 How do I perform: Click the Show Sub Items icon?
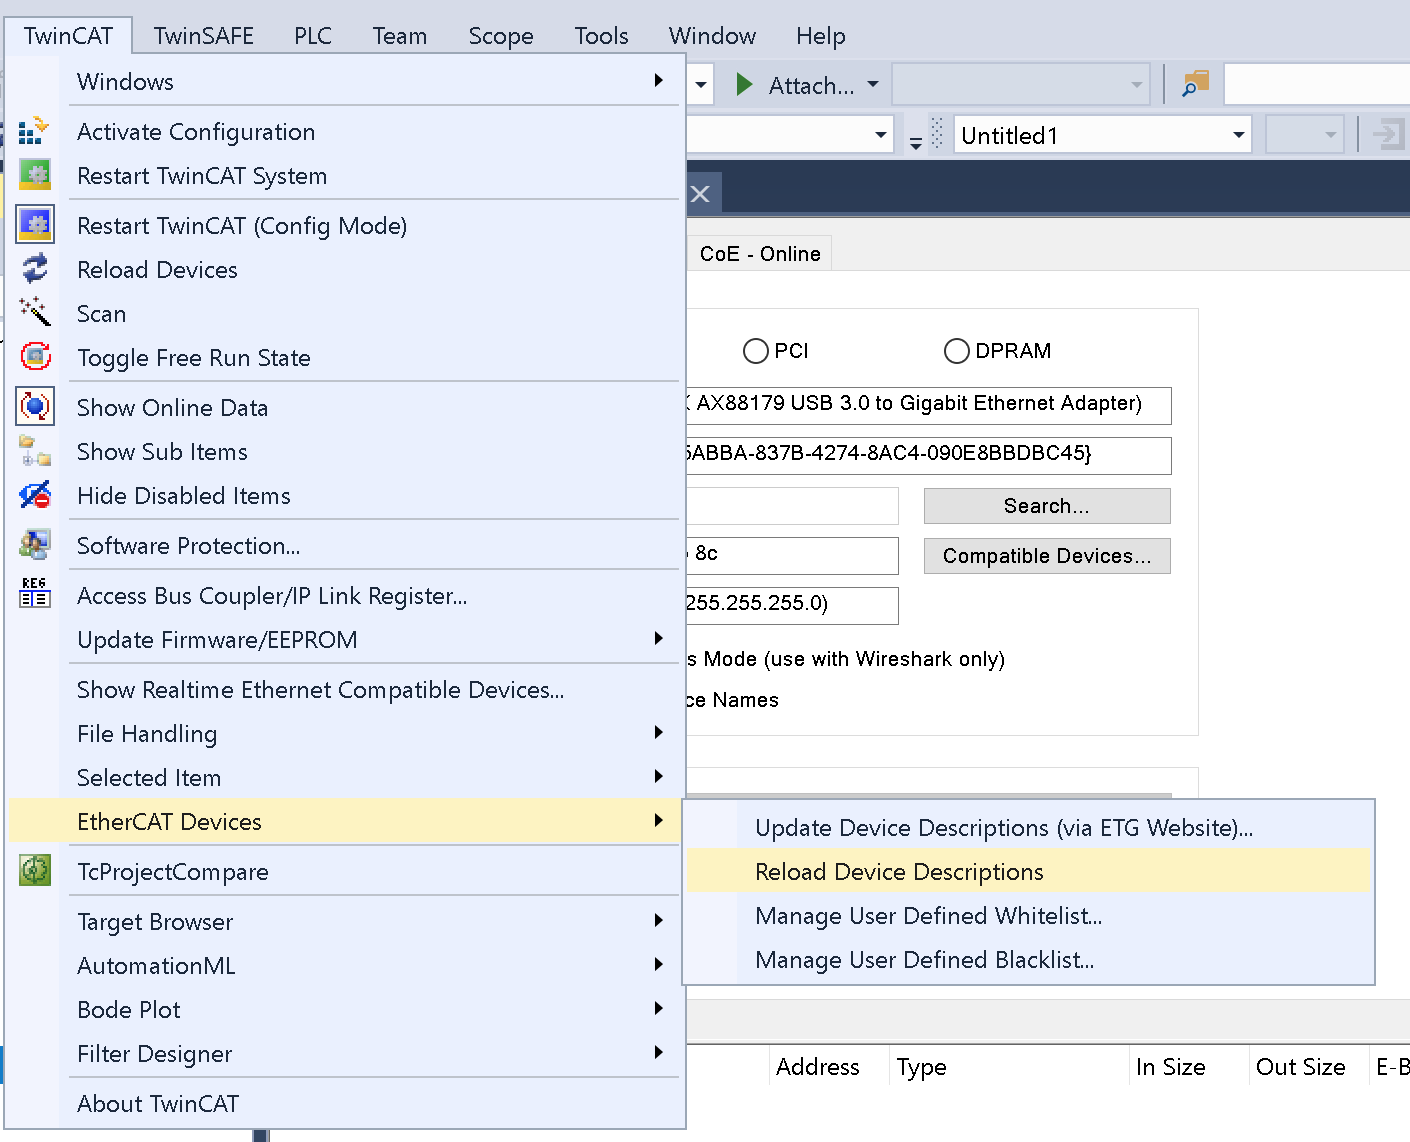pyautogui.click(x=35, y=451)
